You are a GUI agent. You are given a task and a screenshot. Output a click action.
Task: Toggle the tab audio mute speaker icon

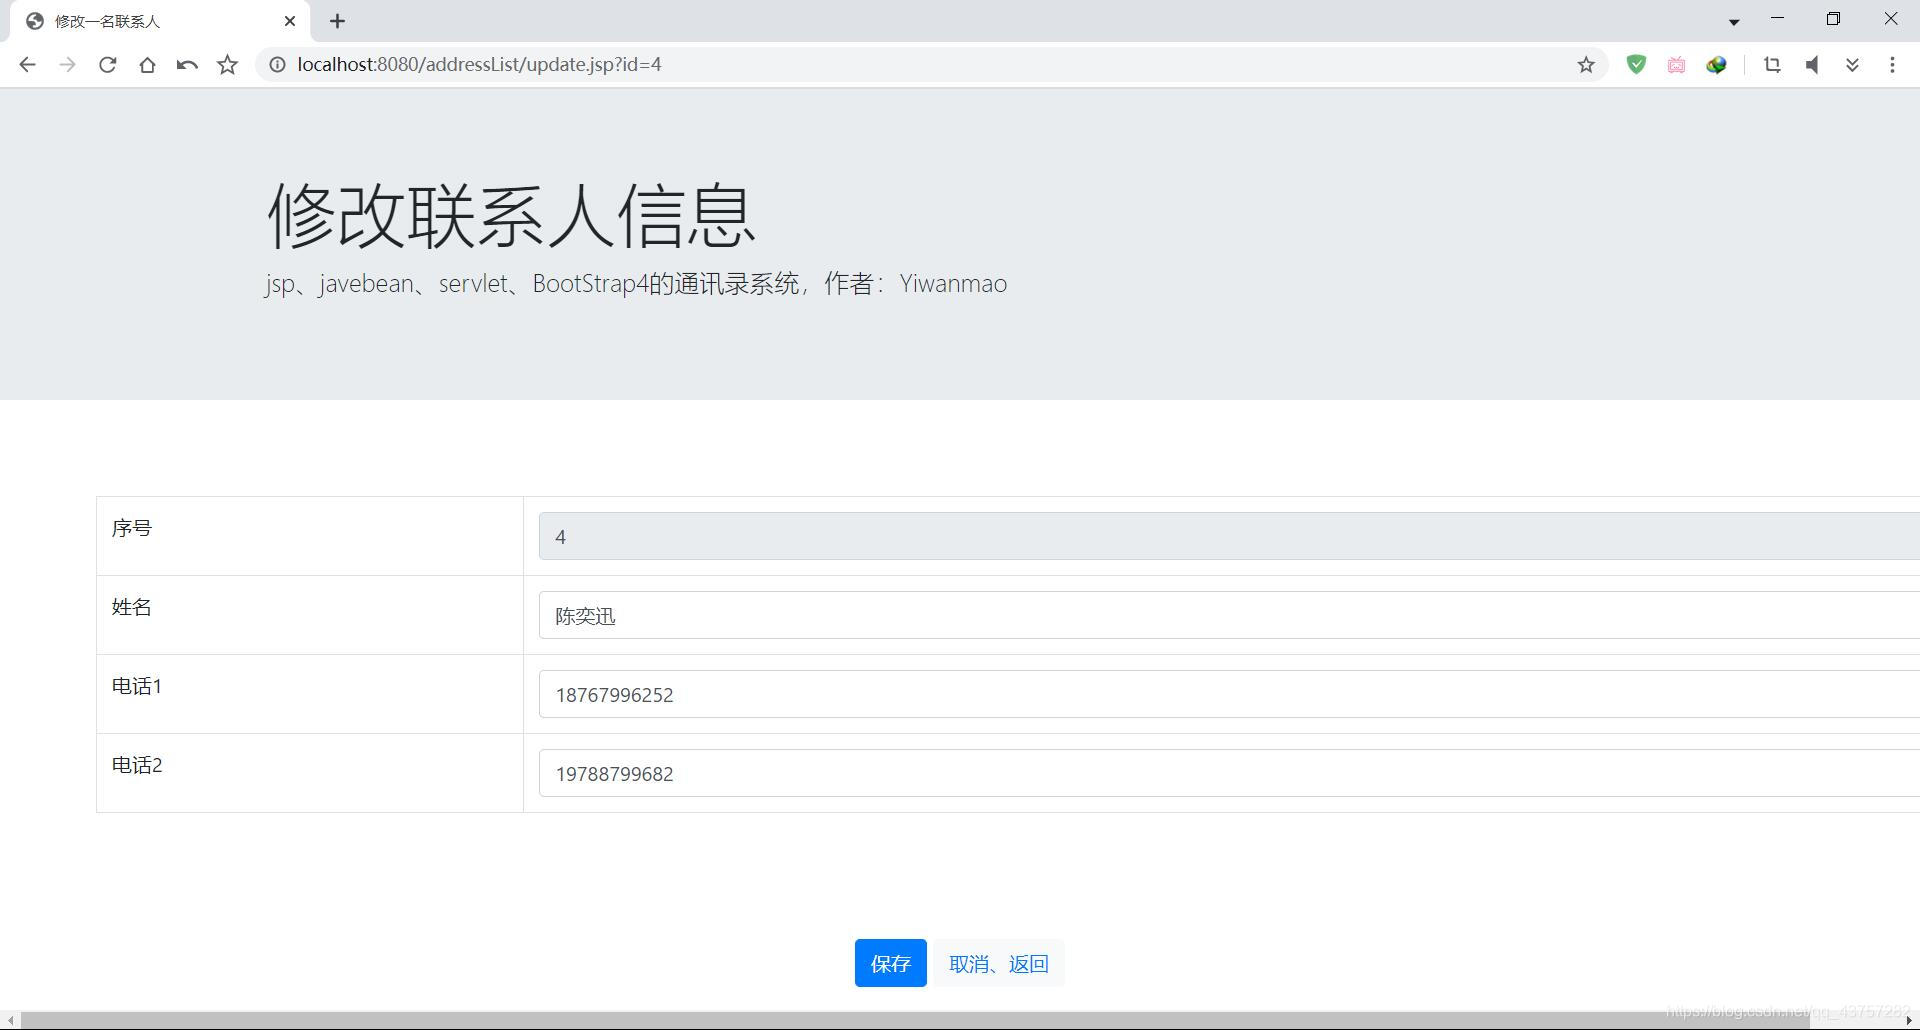click(x=1812, y=64)
